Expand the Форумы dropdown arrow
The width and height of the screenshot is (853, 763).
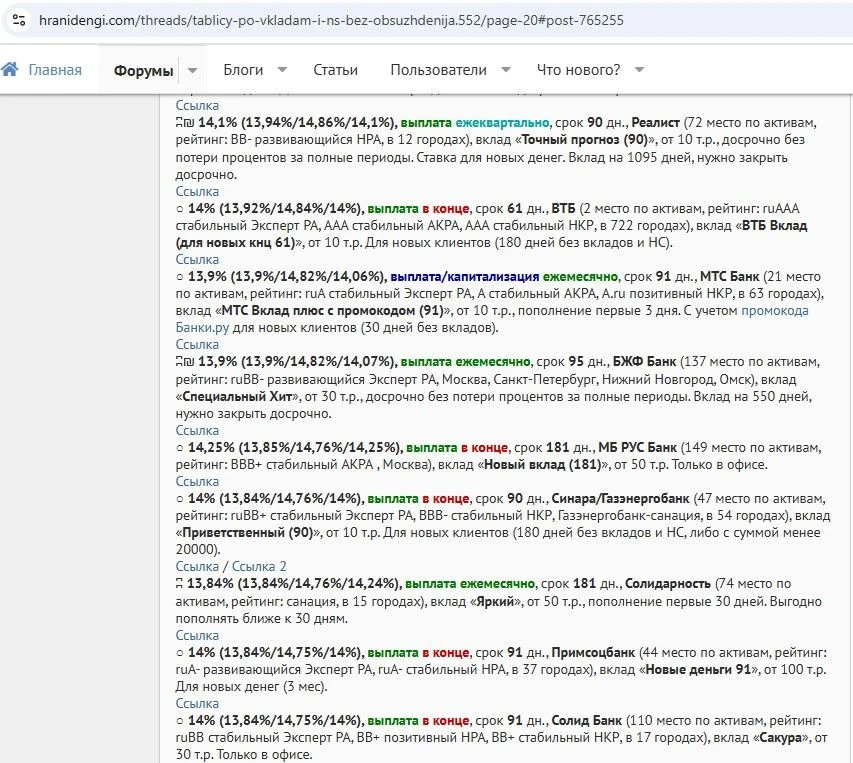(193, 70)
